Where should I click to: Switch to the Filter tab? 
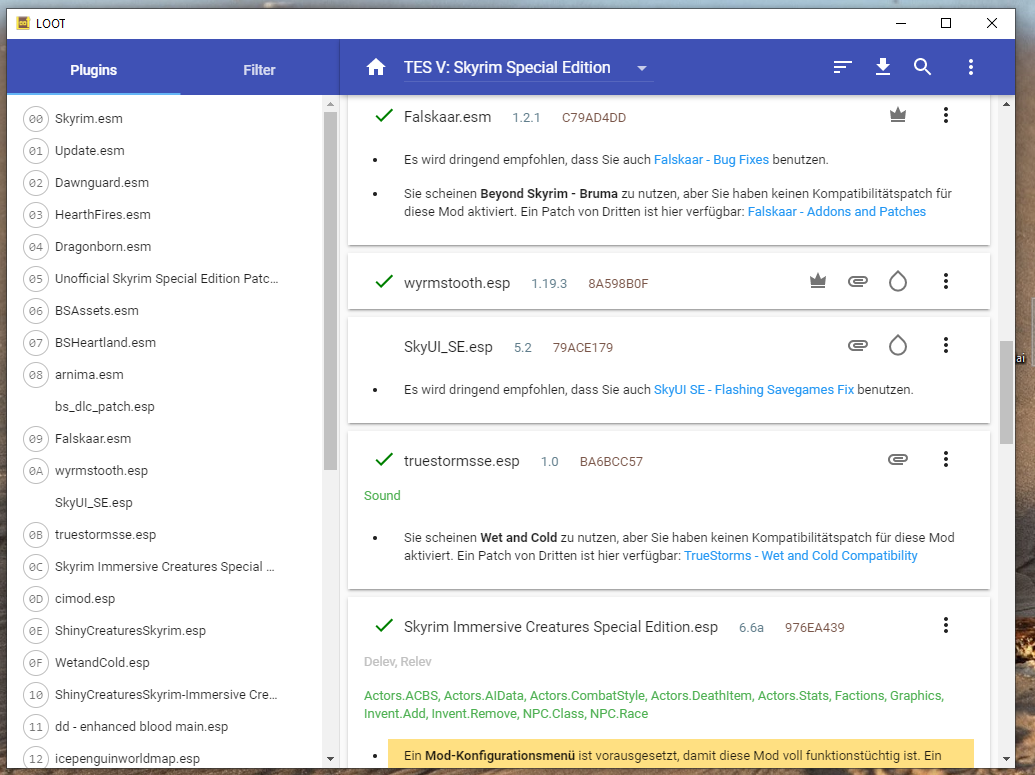coord(259,70)
